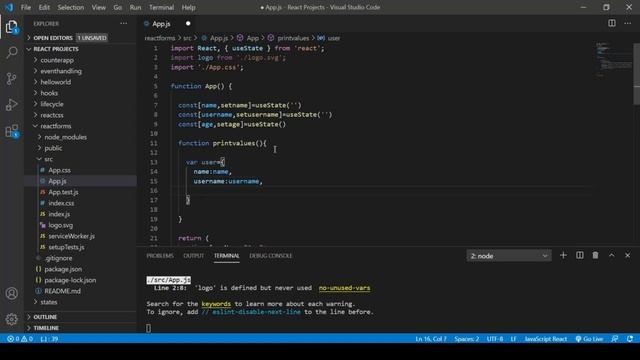Open notifications bell in status bar
The image size is (640, 360).
pyautogui.click(x=630, y=339)
